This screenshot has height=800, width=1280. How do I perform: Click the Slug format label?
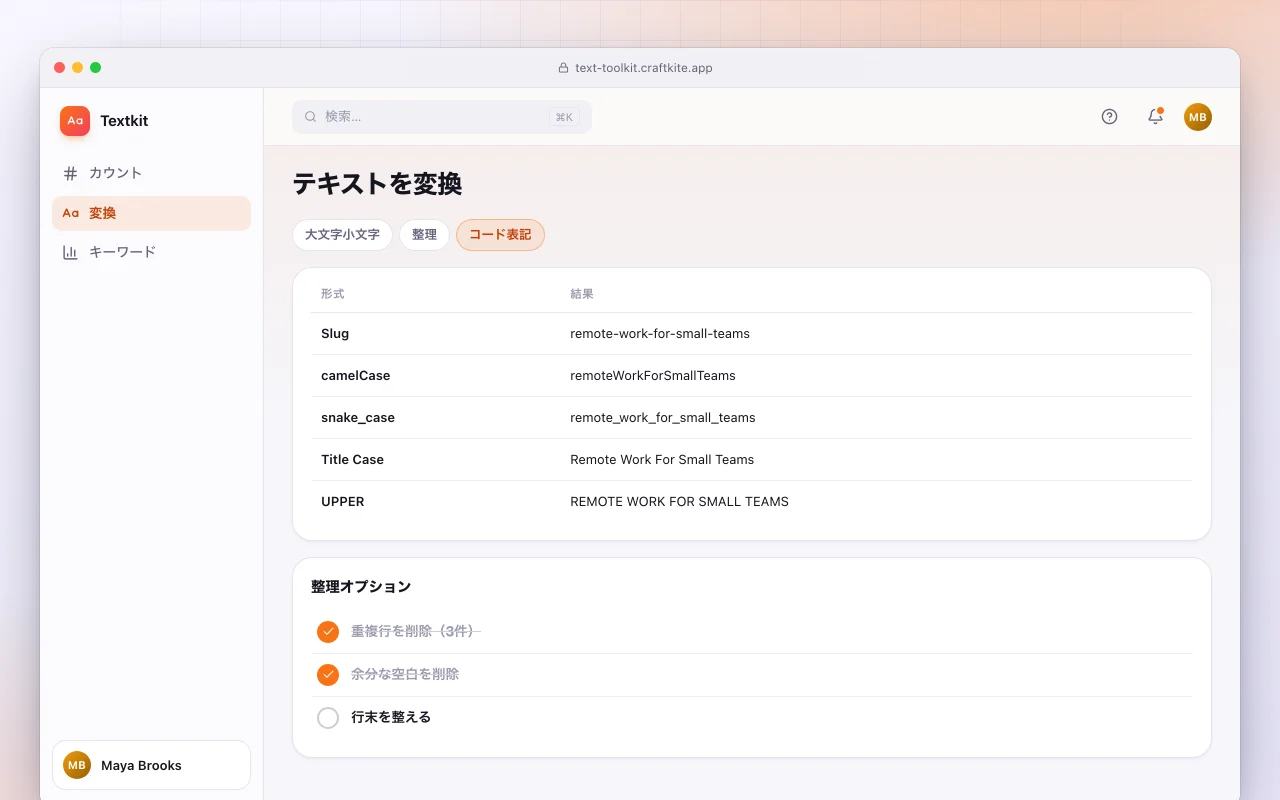click(335, 334)
